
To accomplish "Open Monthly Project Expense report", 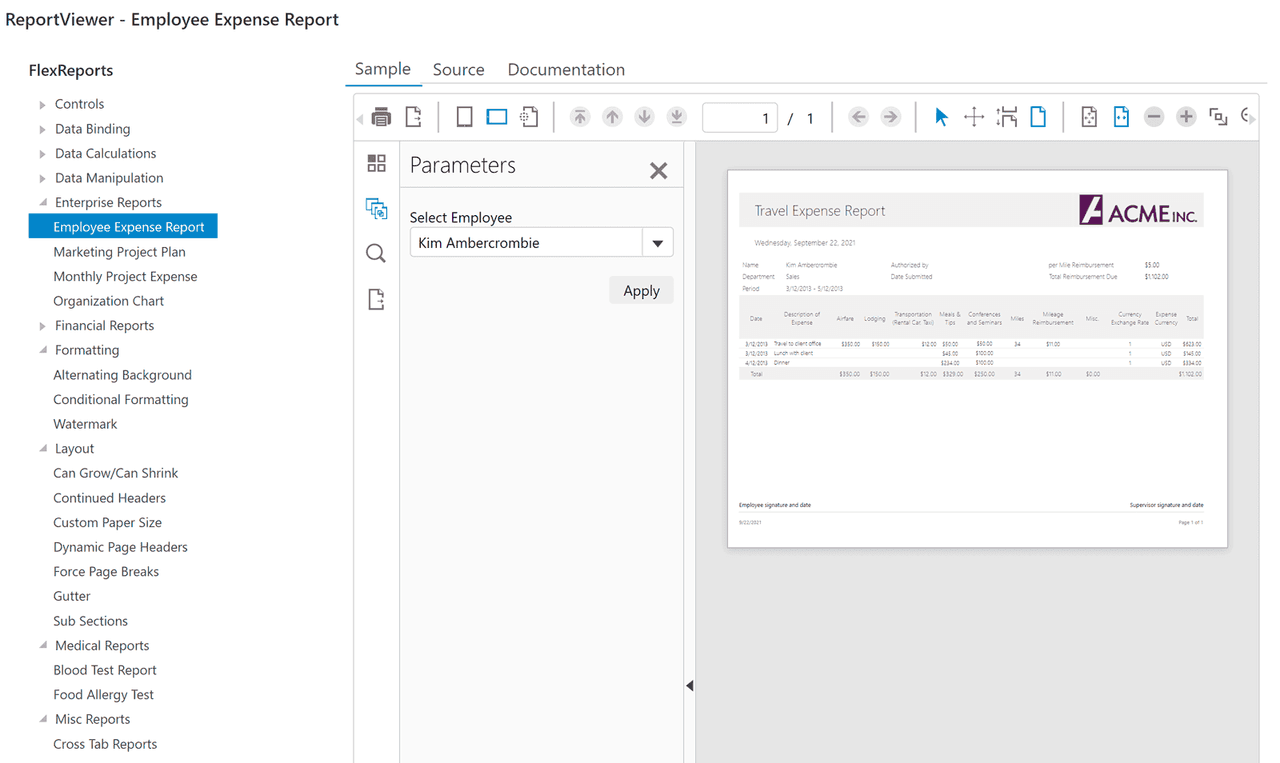I will point(125,276).
